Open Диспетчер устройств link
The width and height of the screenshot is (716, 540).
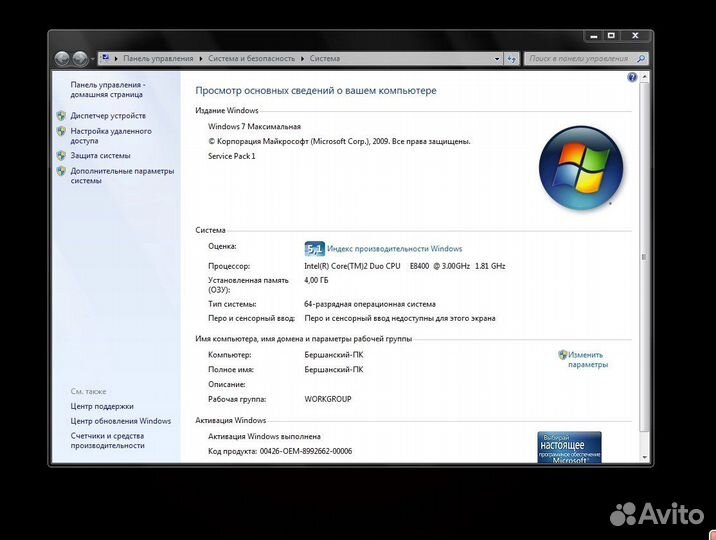point(108,116)
